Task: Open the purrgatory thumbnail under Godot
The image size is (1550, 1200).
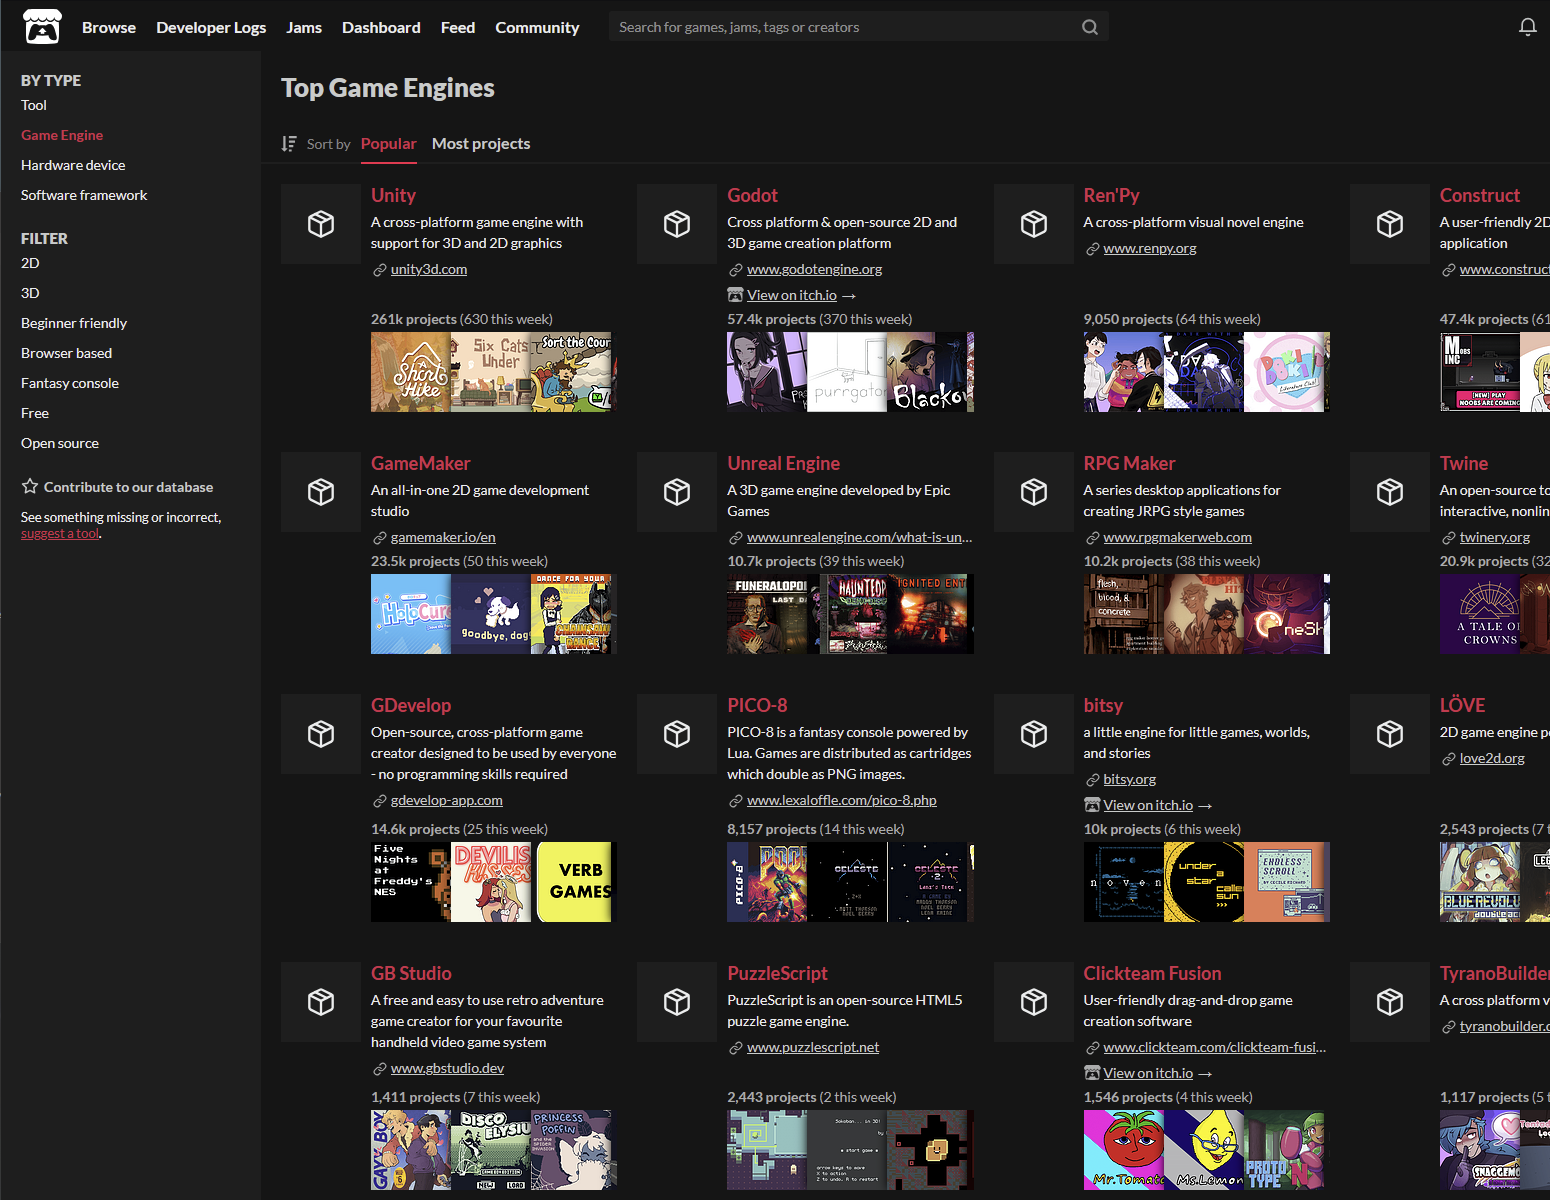Action: [847, 372]
